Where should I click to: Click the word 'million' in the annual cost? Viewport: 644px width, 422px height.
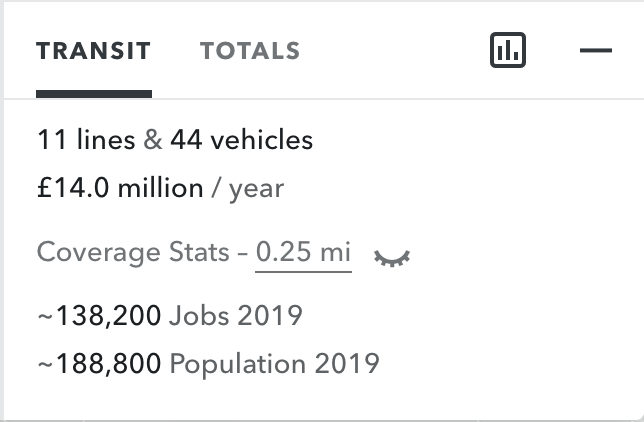160,188
